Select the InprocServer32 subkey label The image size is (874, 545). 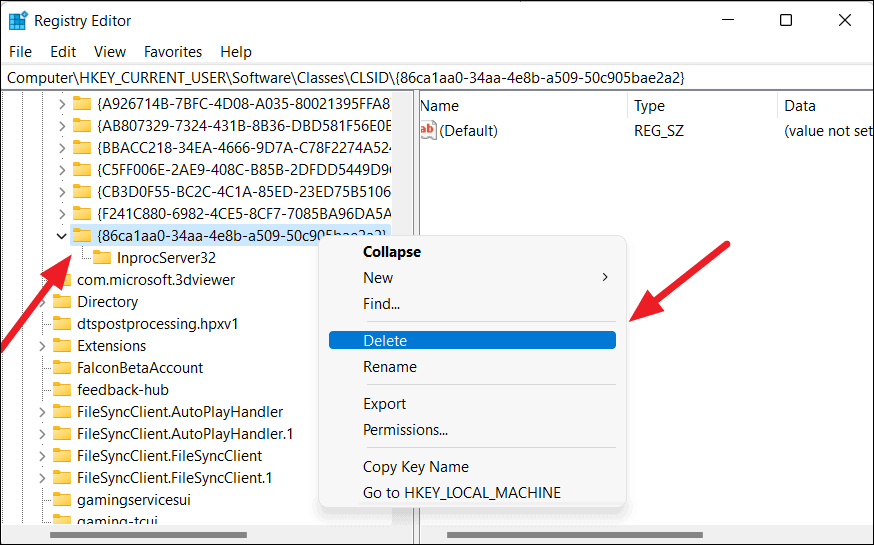pos(166,257)
